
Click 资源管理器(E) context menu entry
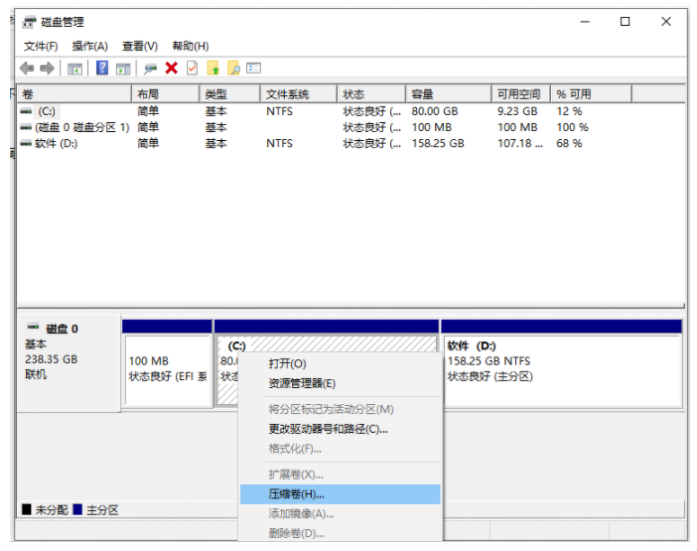[x=302, y=383]
